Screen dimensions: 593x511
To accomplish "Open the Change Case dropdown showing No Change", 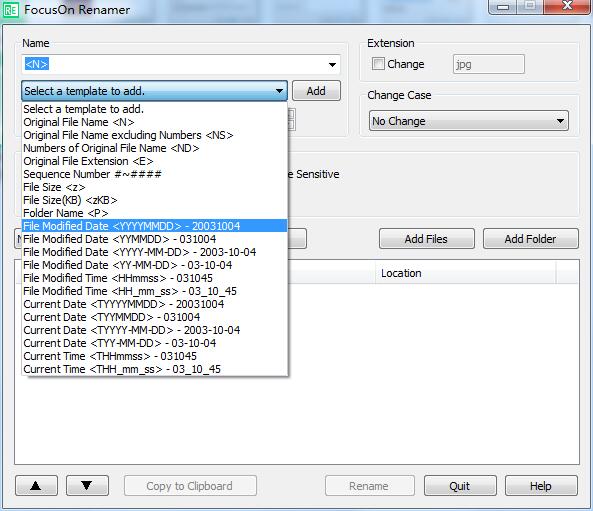I will [469, 121].
